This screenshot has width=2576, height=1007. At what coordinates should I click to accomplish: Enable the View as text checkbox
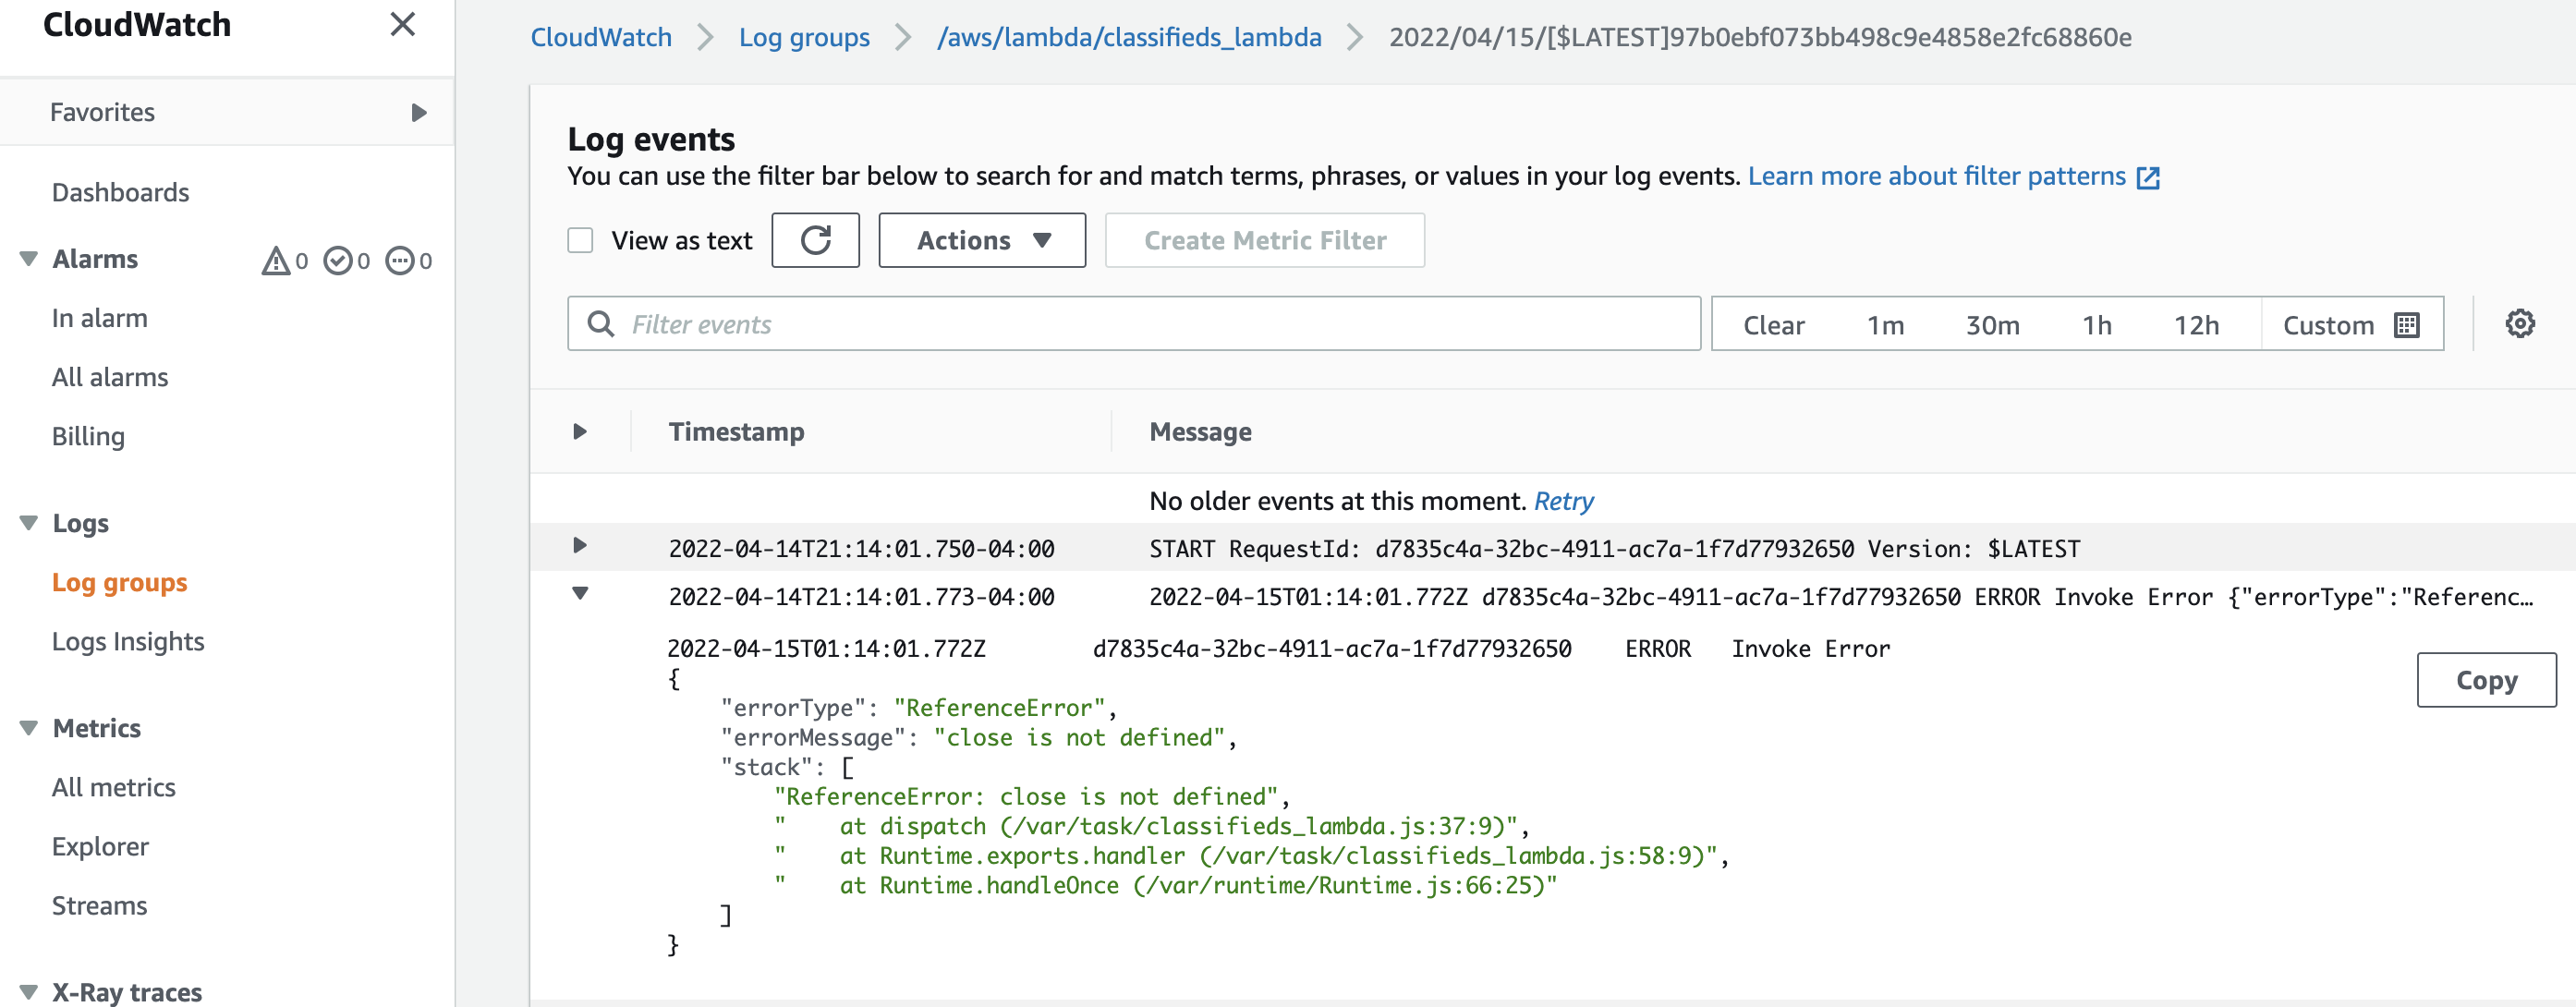(580, 240)
